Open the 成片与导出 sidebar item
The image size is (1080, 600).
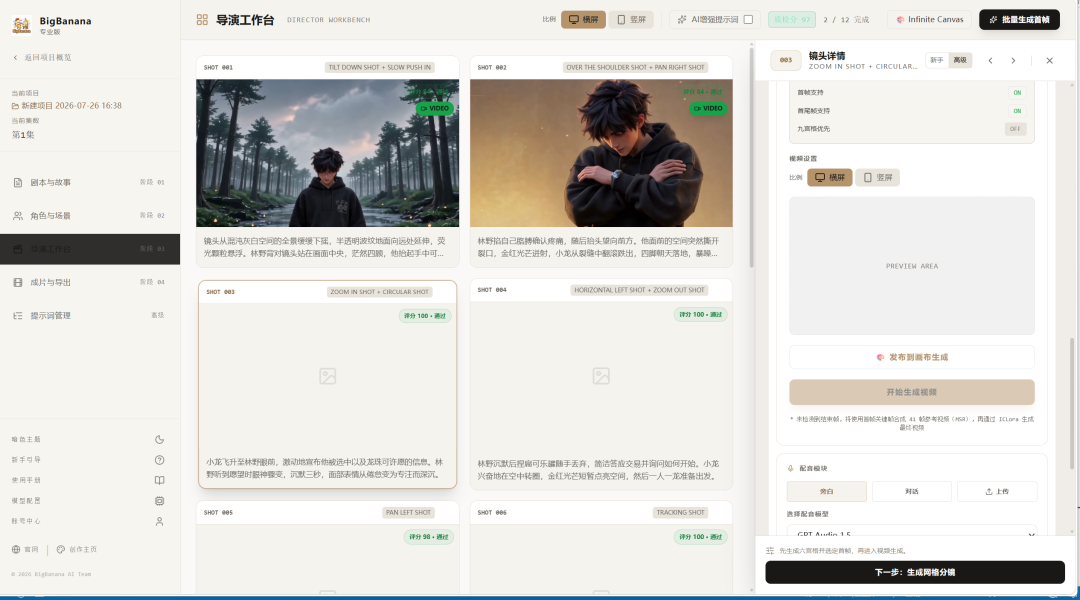pyautogui.click(x=90, y=282)
